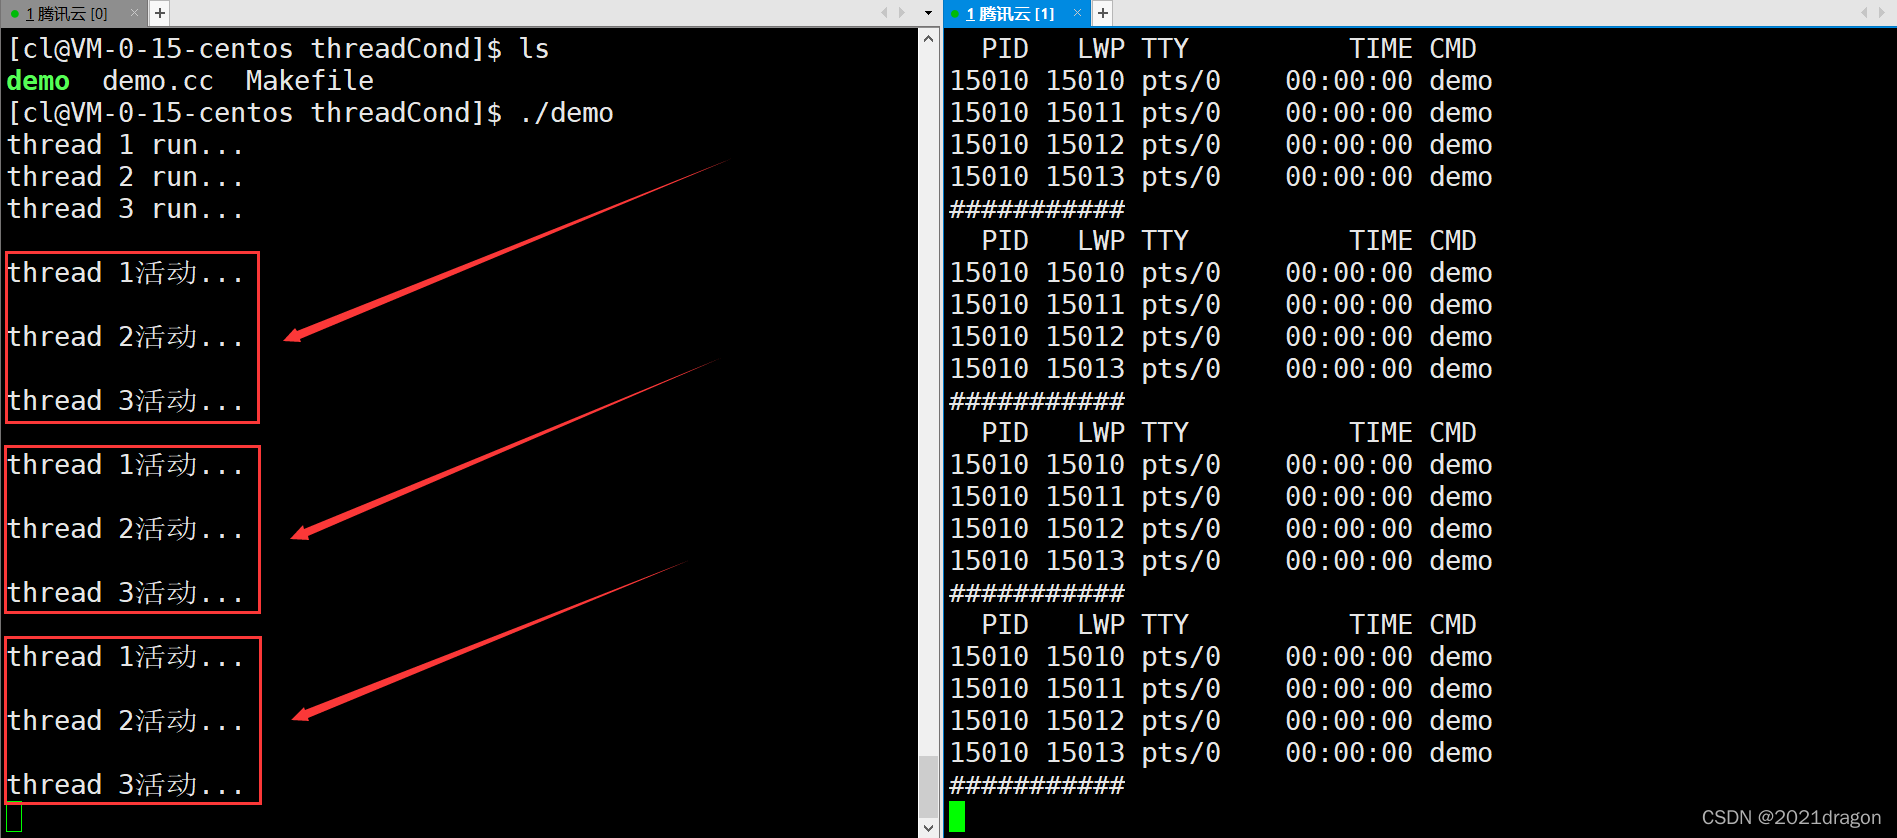Click the cursor box in left terminal
The image size is (1897, 838).
(14, 817)
